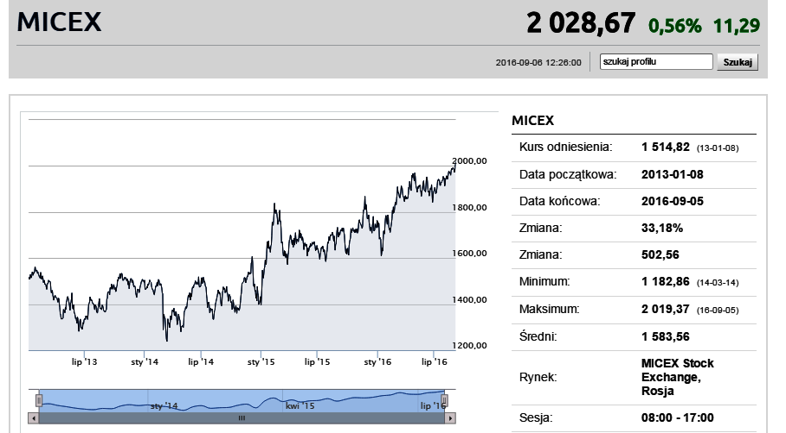Image resolution: width=786 pixels, height=433 pixels.
Task: Click the right scroll arrow under chart
Action: pos(450,418)
